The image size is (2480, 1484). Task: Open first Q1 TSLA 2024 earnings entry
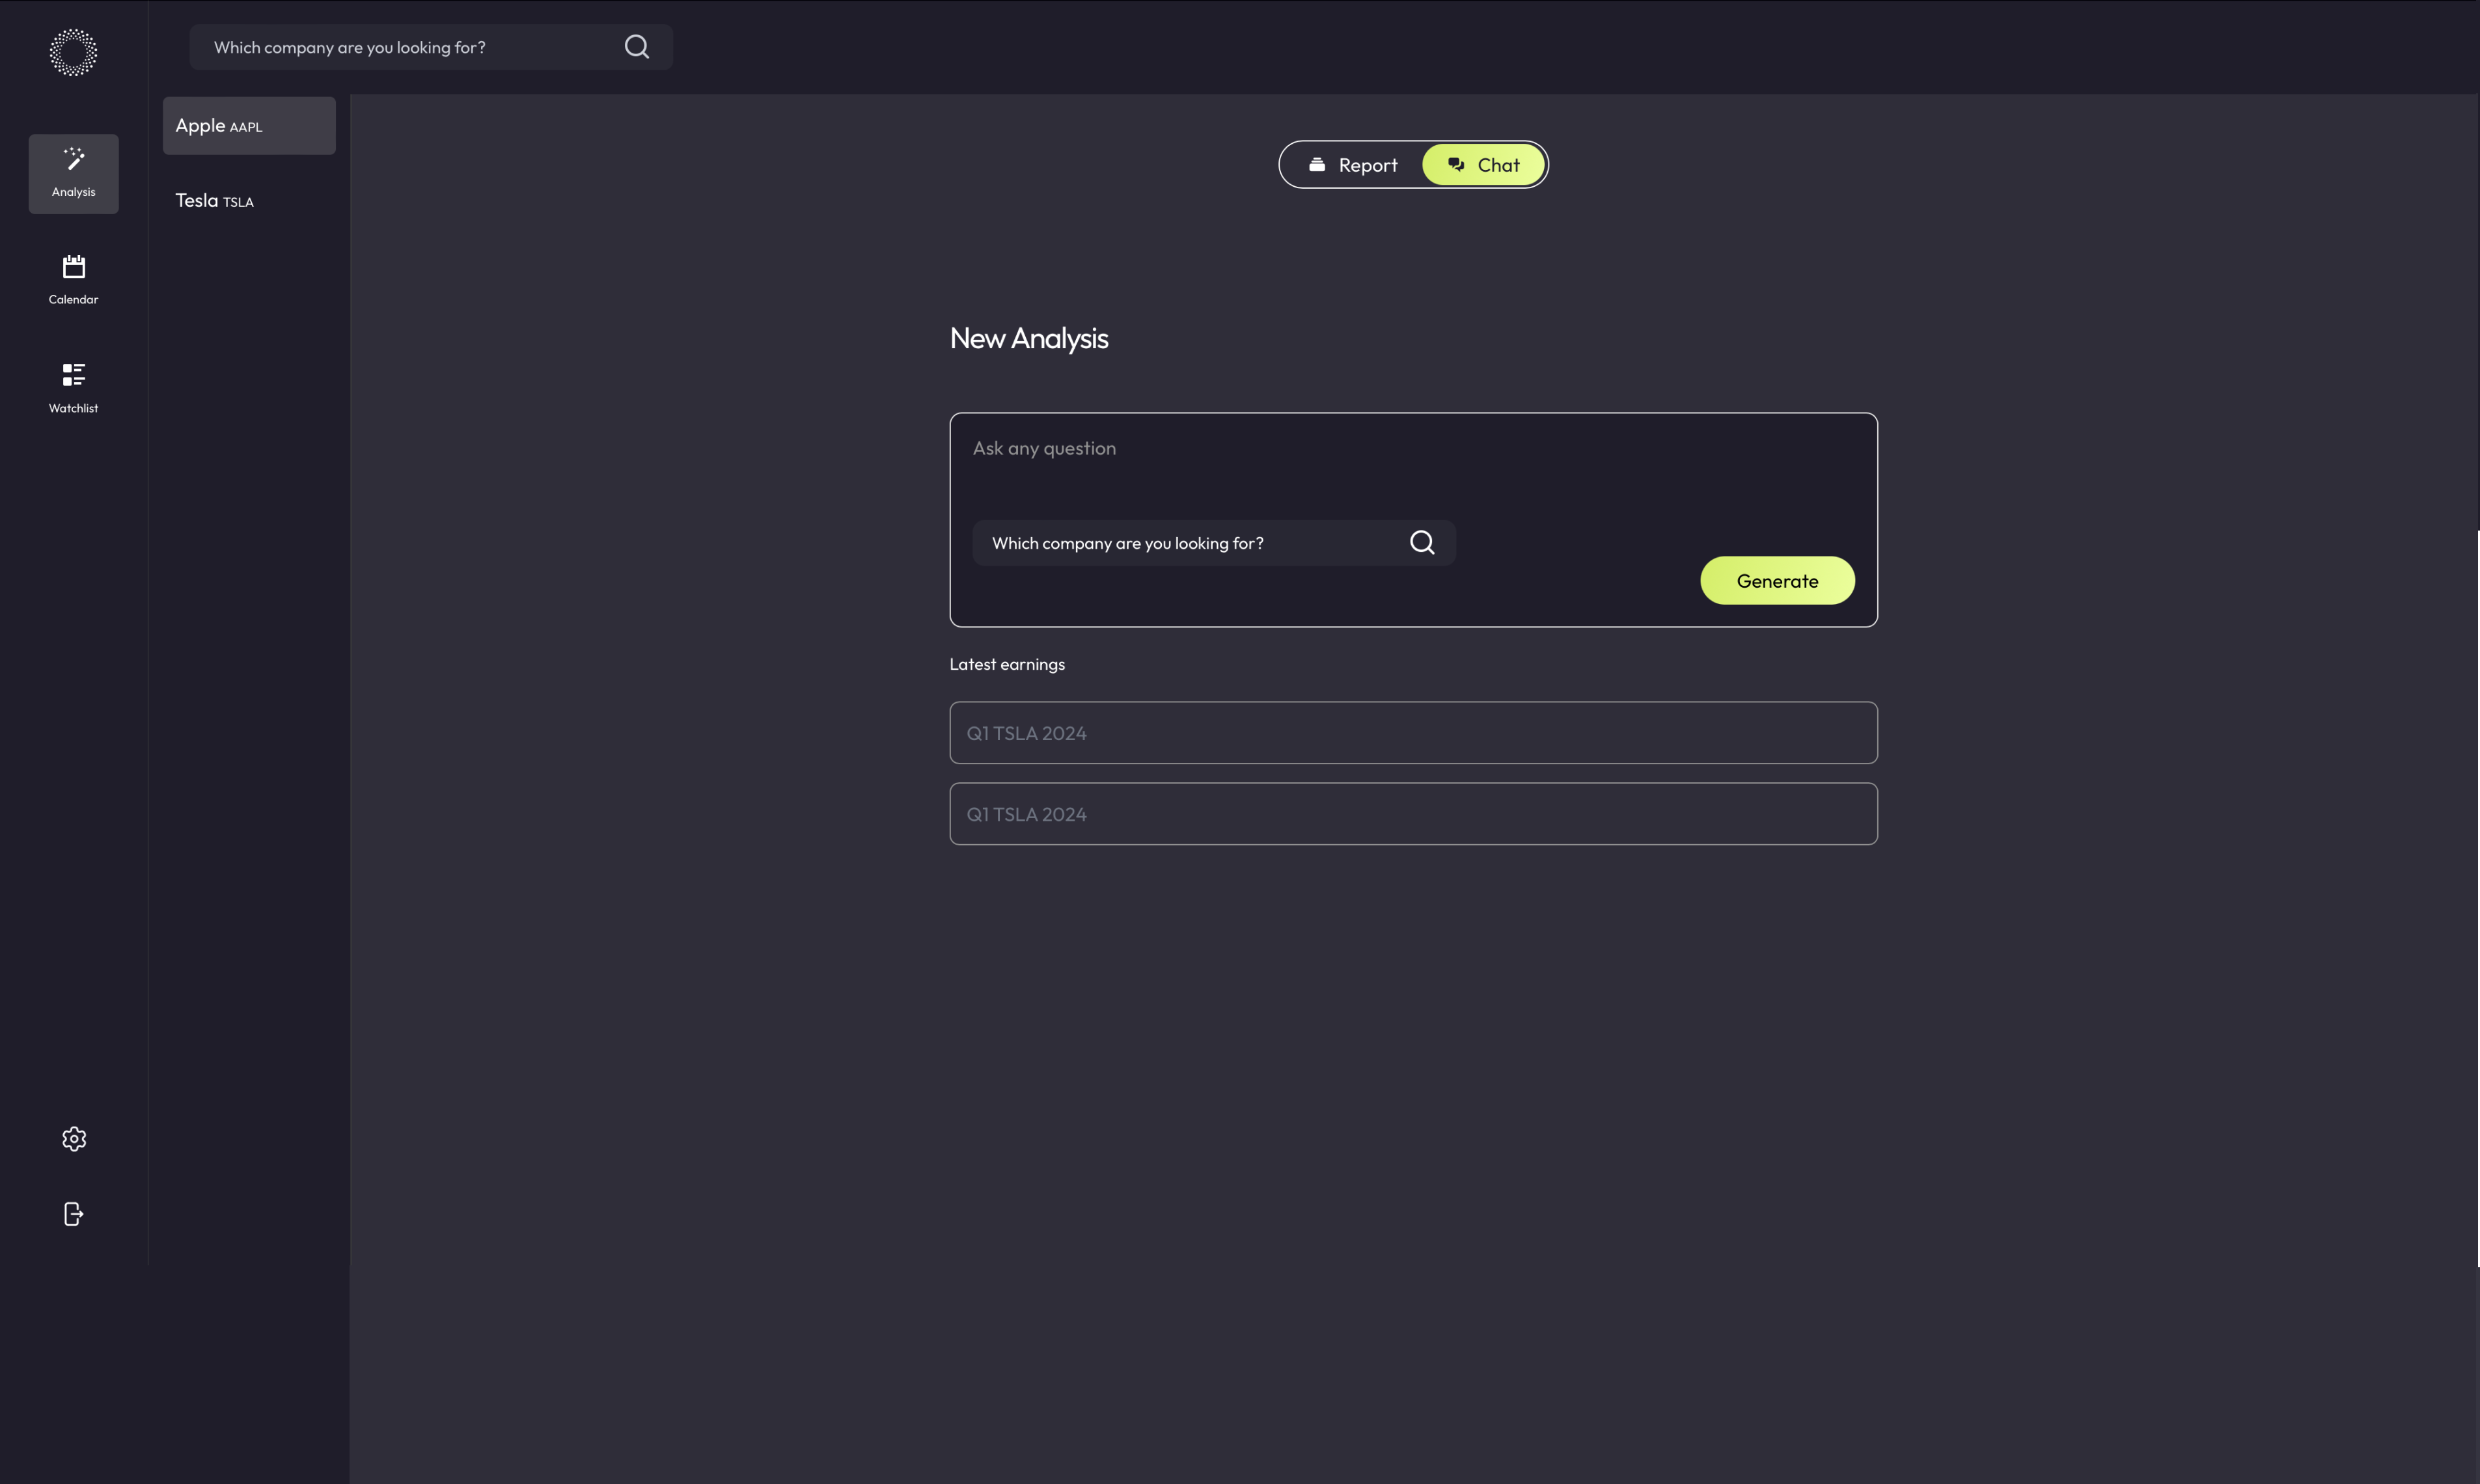1412,733
